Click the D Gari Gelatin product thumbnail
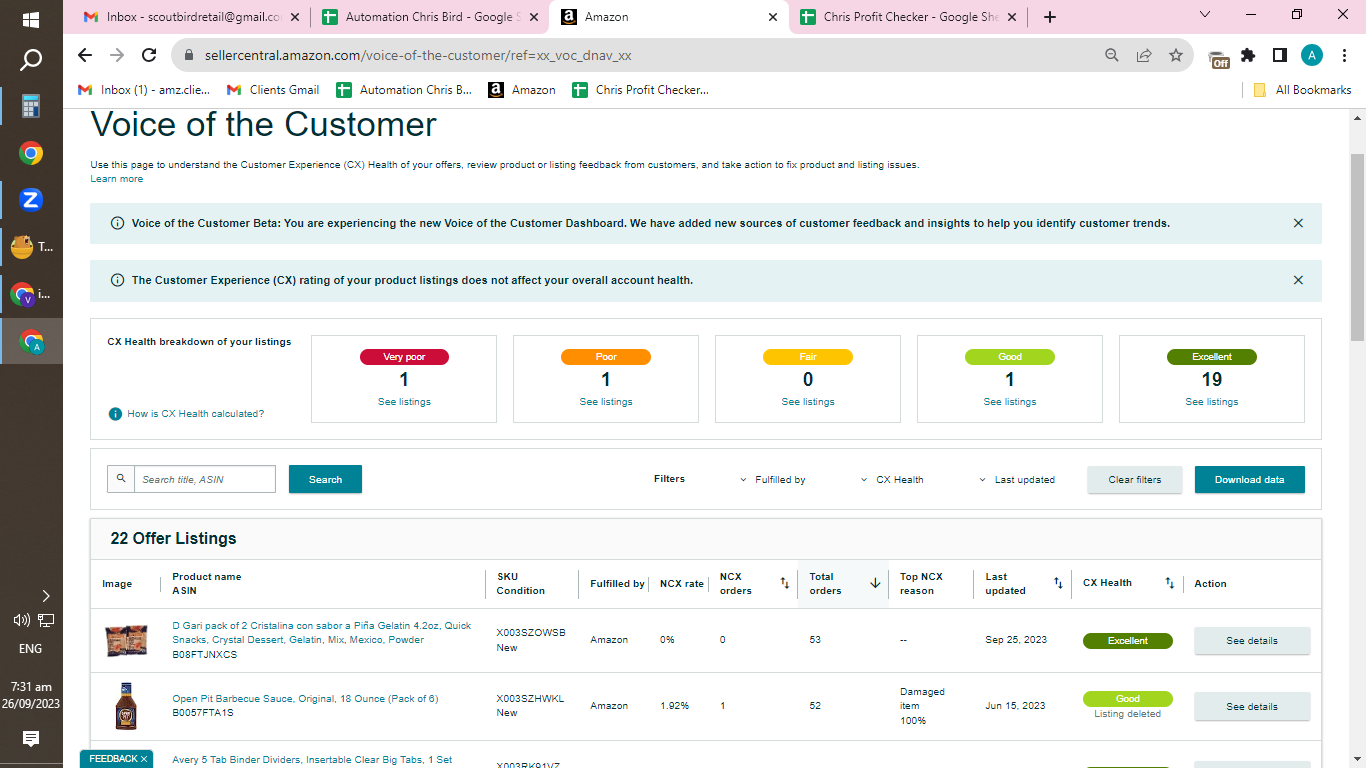This screenshot has width=1366, height=768. coord(126,640)
